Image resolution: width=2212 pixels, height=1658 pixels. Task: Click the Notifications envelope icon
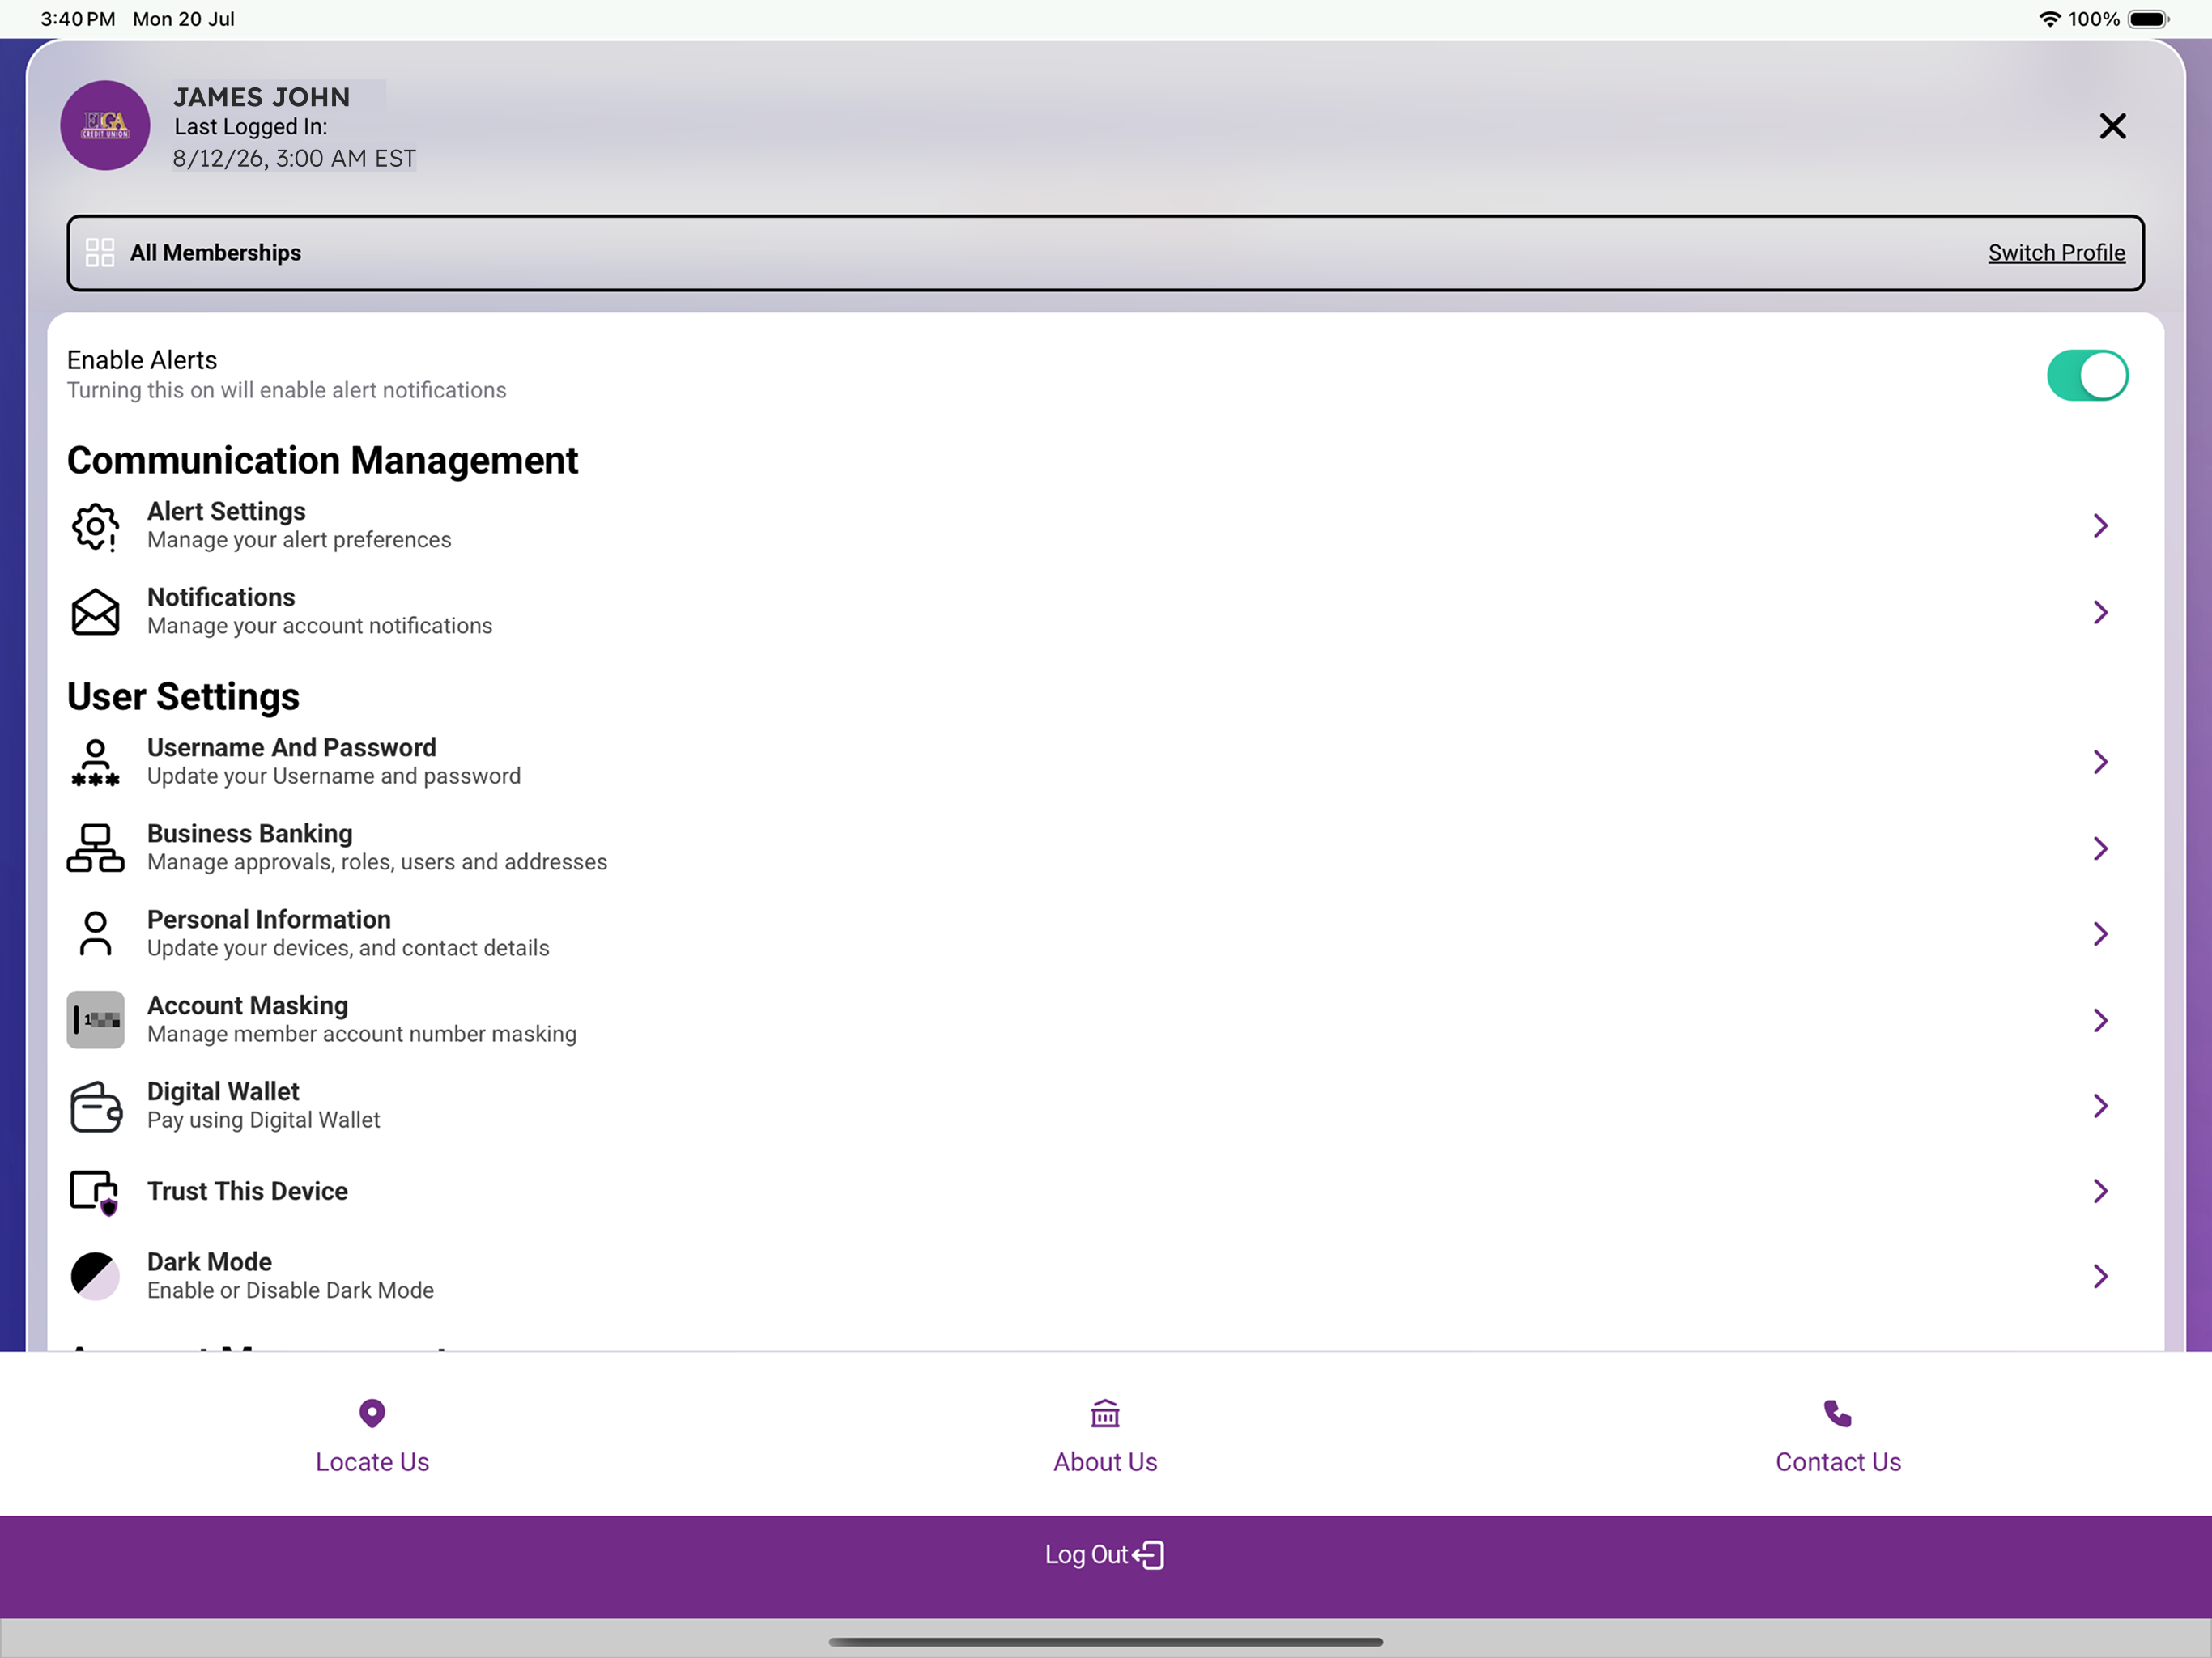click(x=96, y=612)
